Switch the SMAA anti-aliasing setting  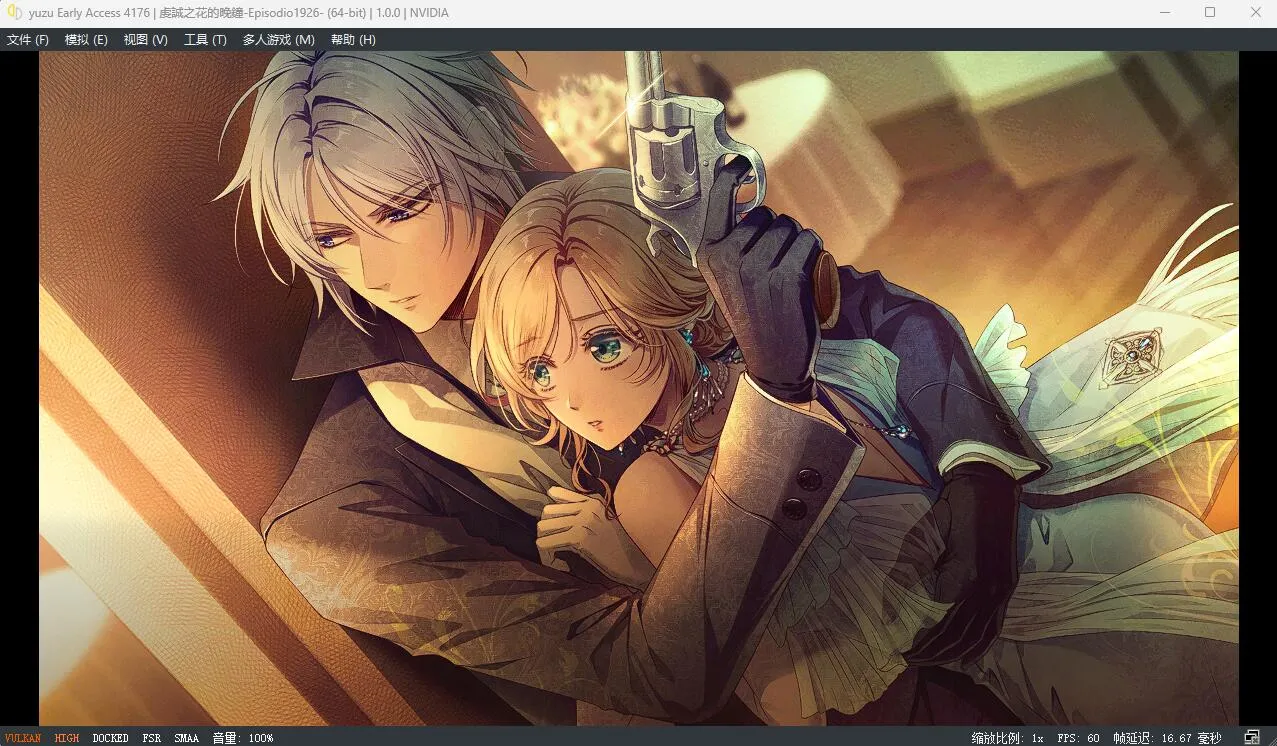[187, 738]
